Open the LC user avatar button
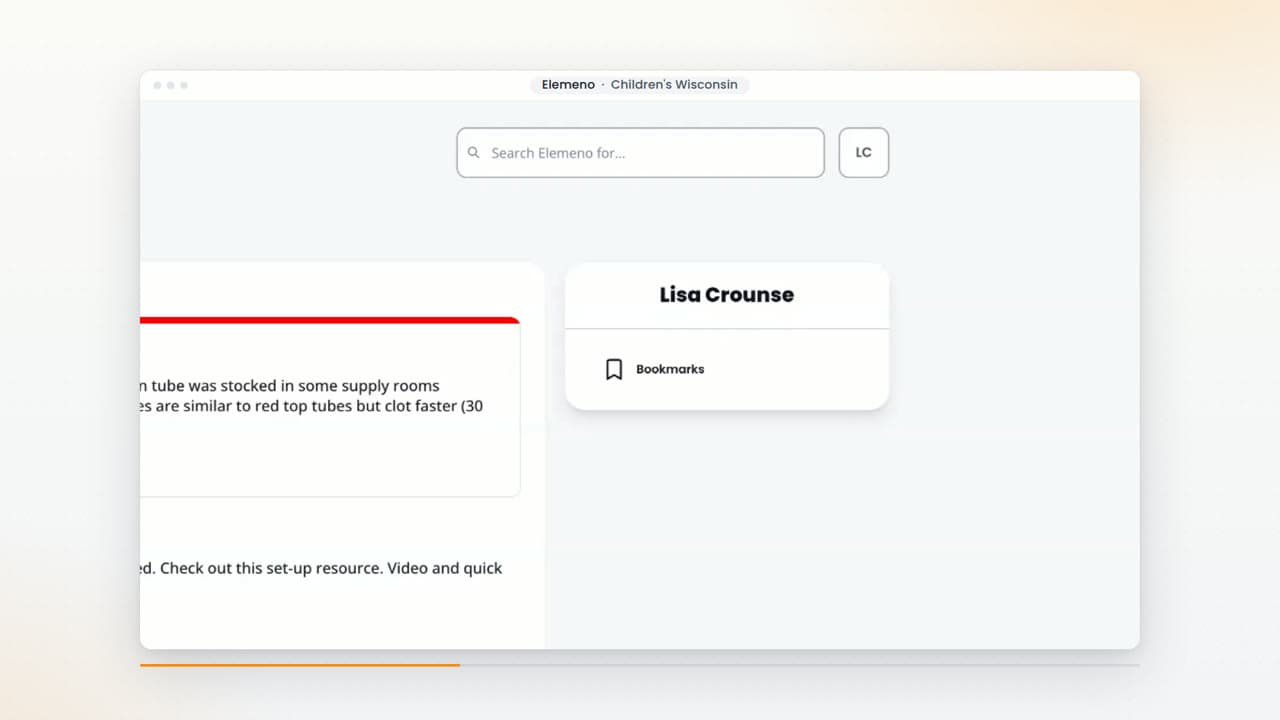The height and width of the screenshot is (720, 1280). click(x=863, y=153)
